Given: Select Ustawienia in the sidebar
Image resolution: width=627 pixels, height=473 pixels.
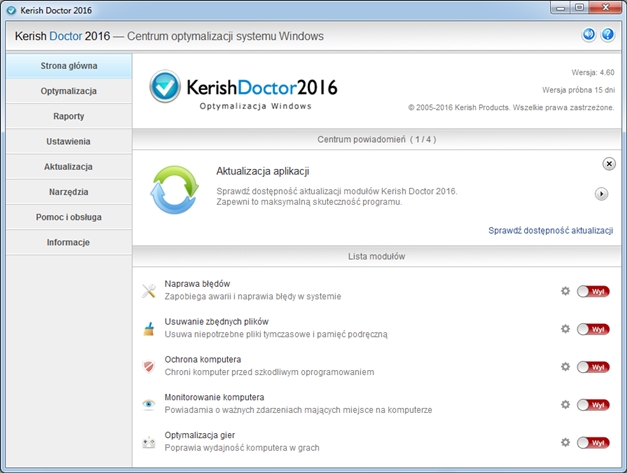Looking at the screenshot, I should tap(68, 141).
